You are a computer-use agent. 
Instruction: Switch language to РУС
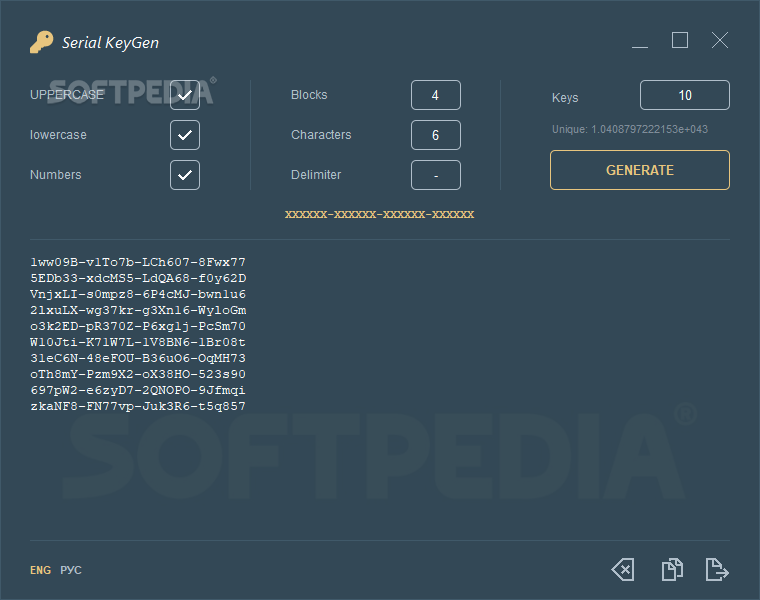click(x=71, y=570)
